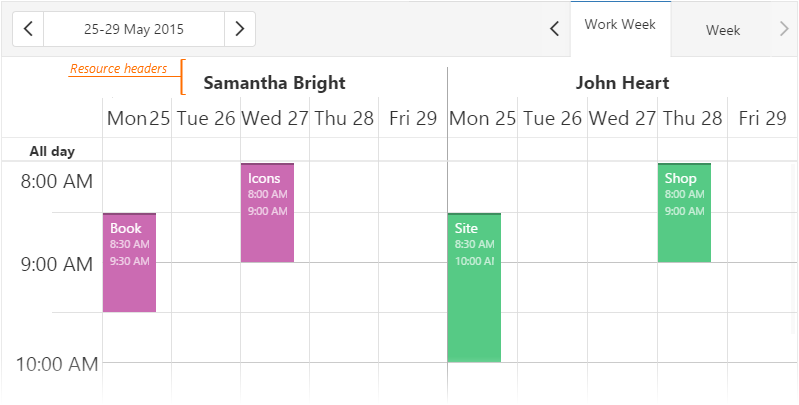Switch to the Week view tab

pyautogui.click(x=723, y=30)
